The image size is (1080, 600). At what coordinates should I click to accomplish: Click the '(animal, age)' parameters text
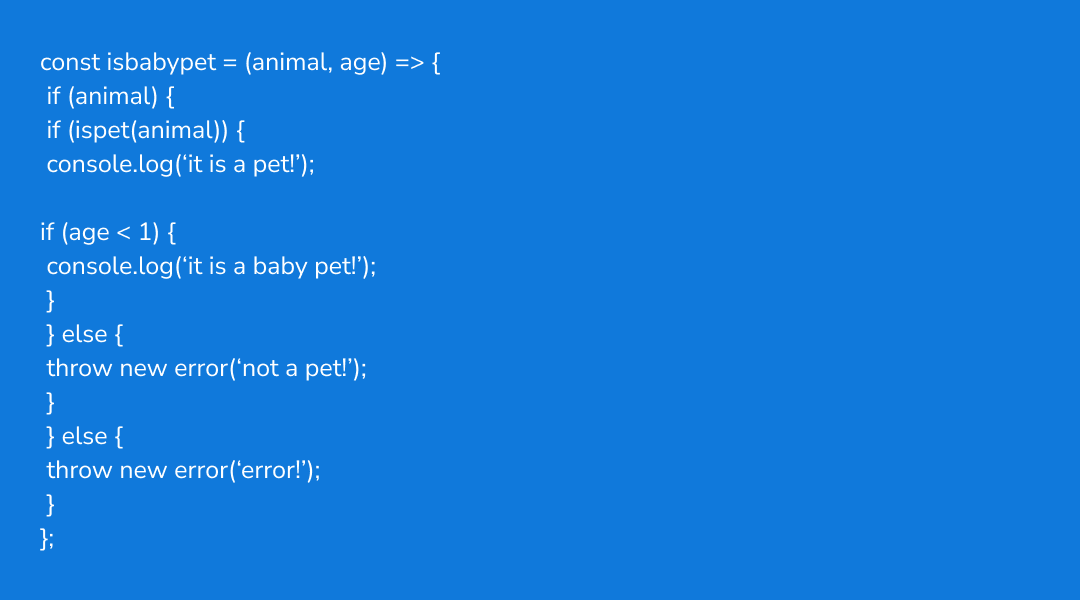[x=315, y=63]
